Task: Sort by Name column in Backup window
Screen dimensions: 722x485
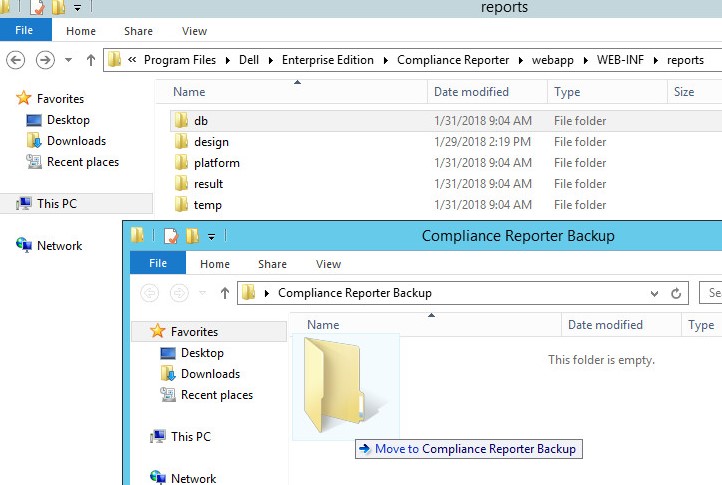Action: tap(425, 325)
